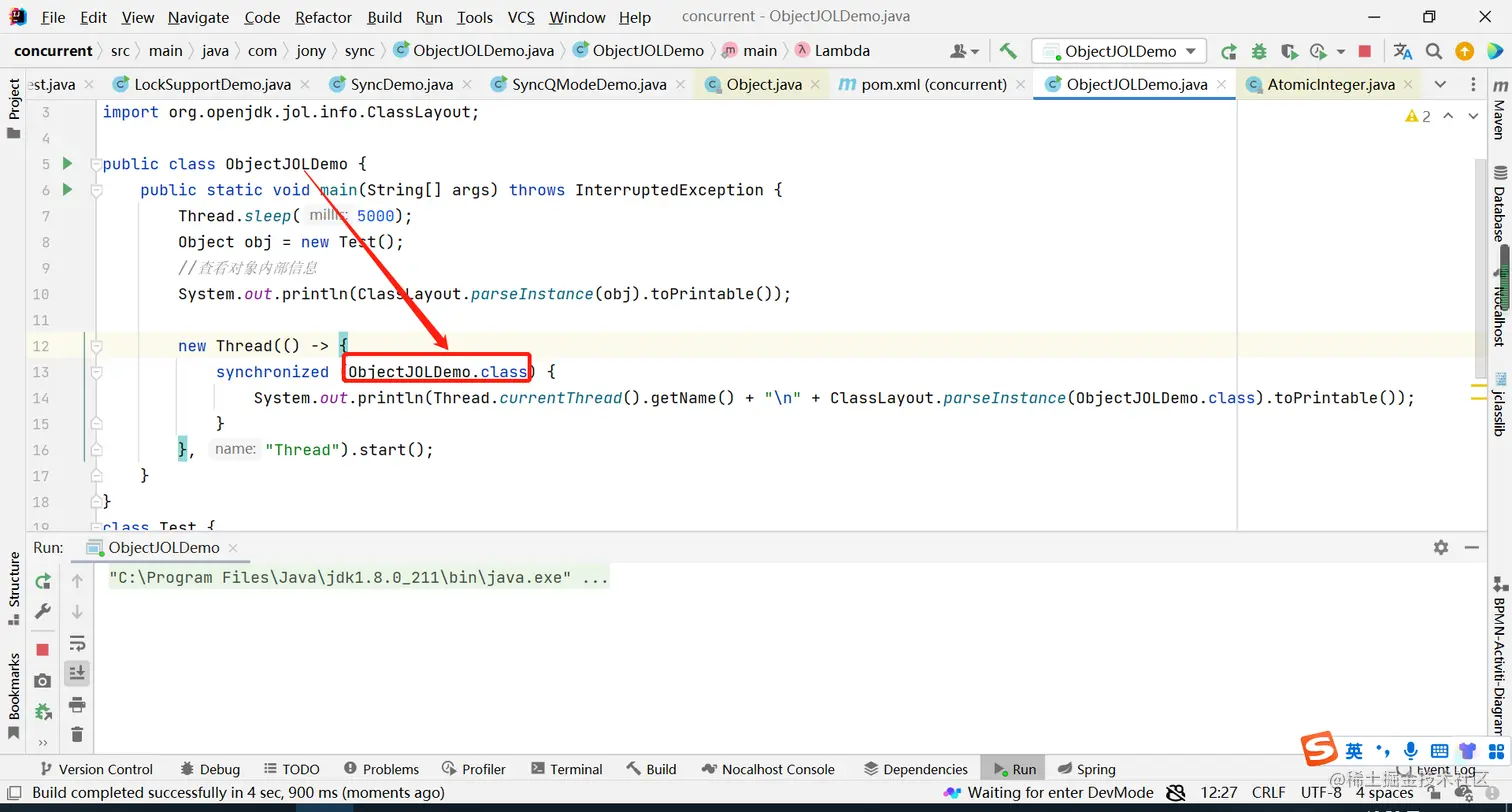Click the run gutter icon beside class ObjectJOLDemo
Viewport: 1512px width, 812px height.
(67, 163)
